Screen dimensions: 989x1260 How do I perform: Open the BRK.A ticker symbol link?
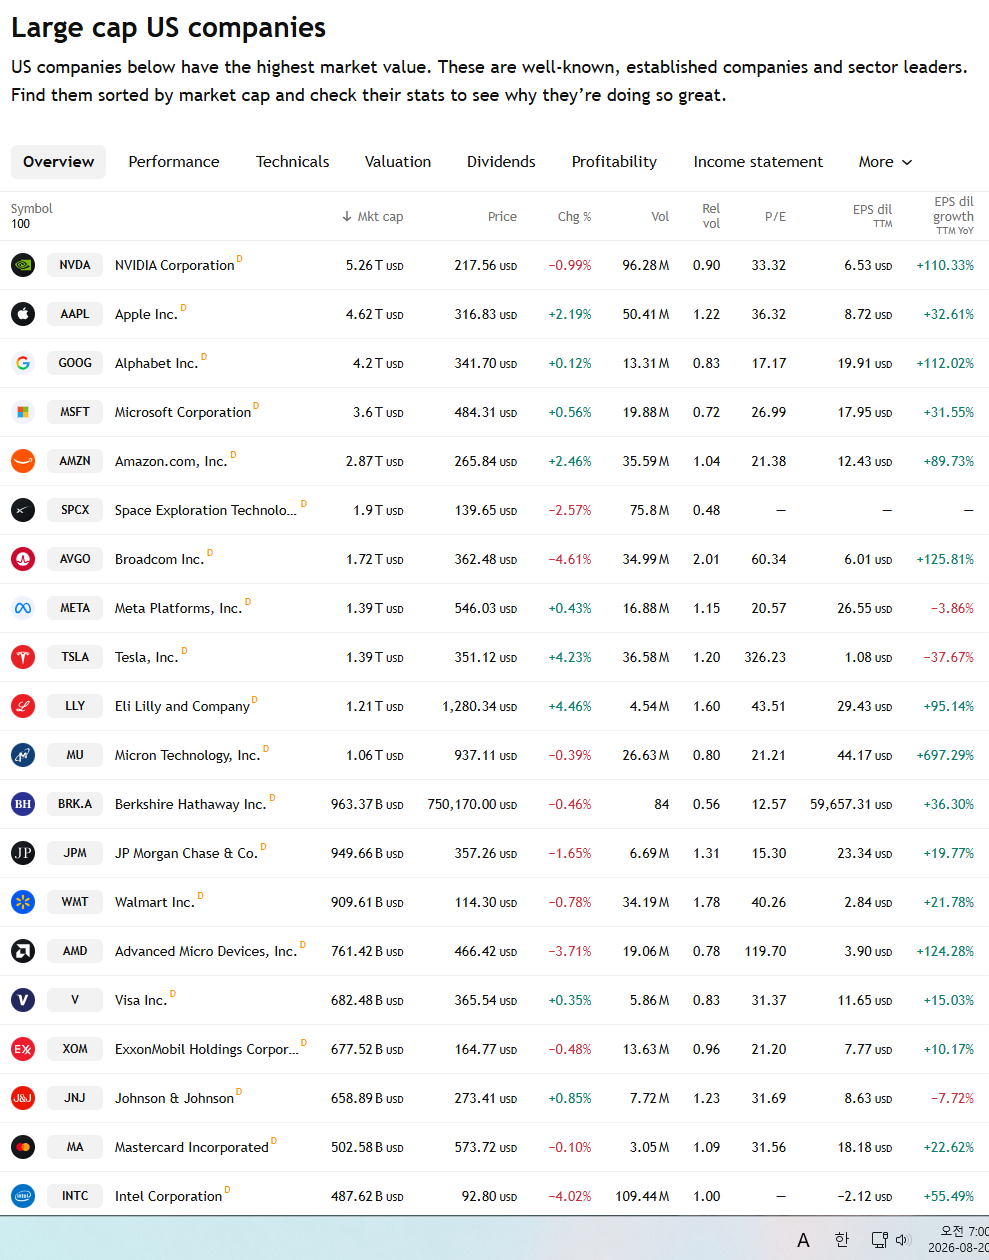point(75,804)
